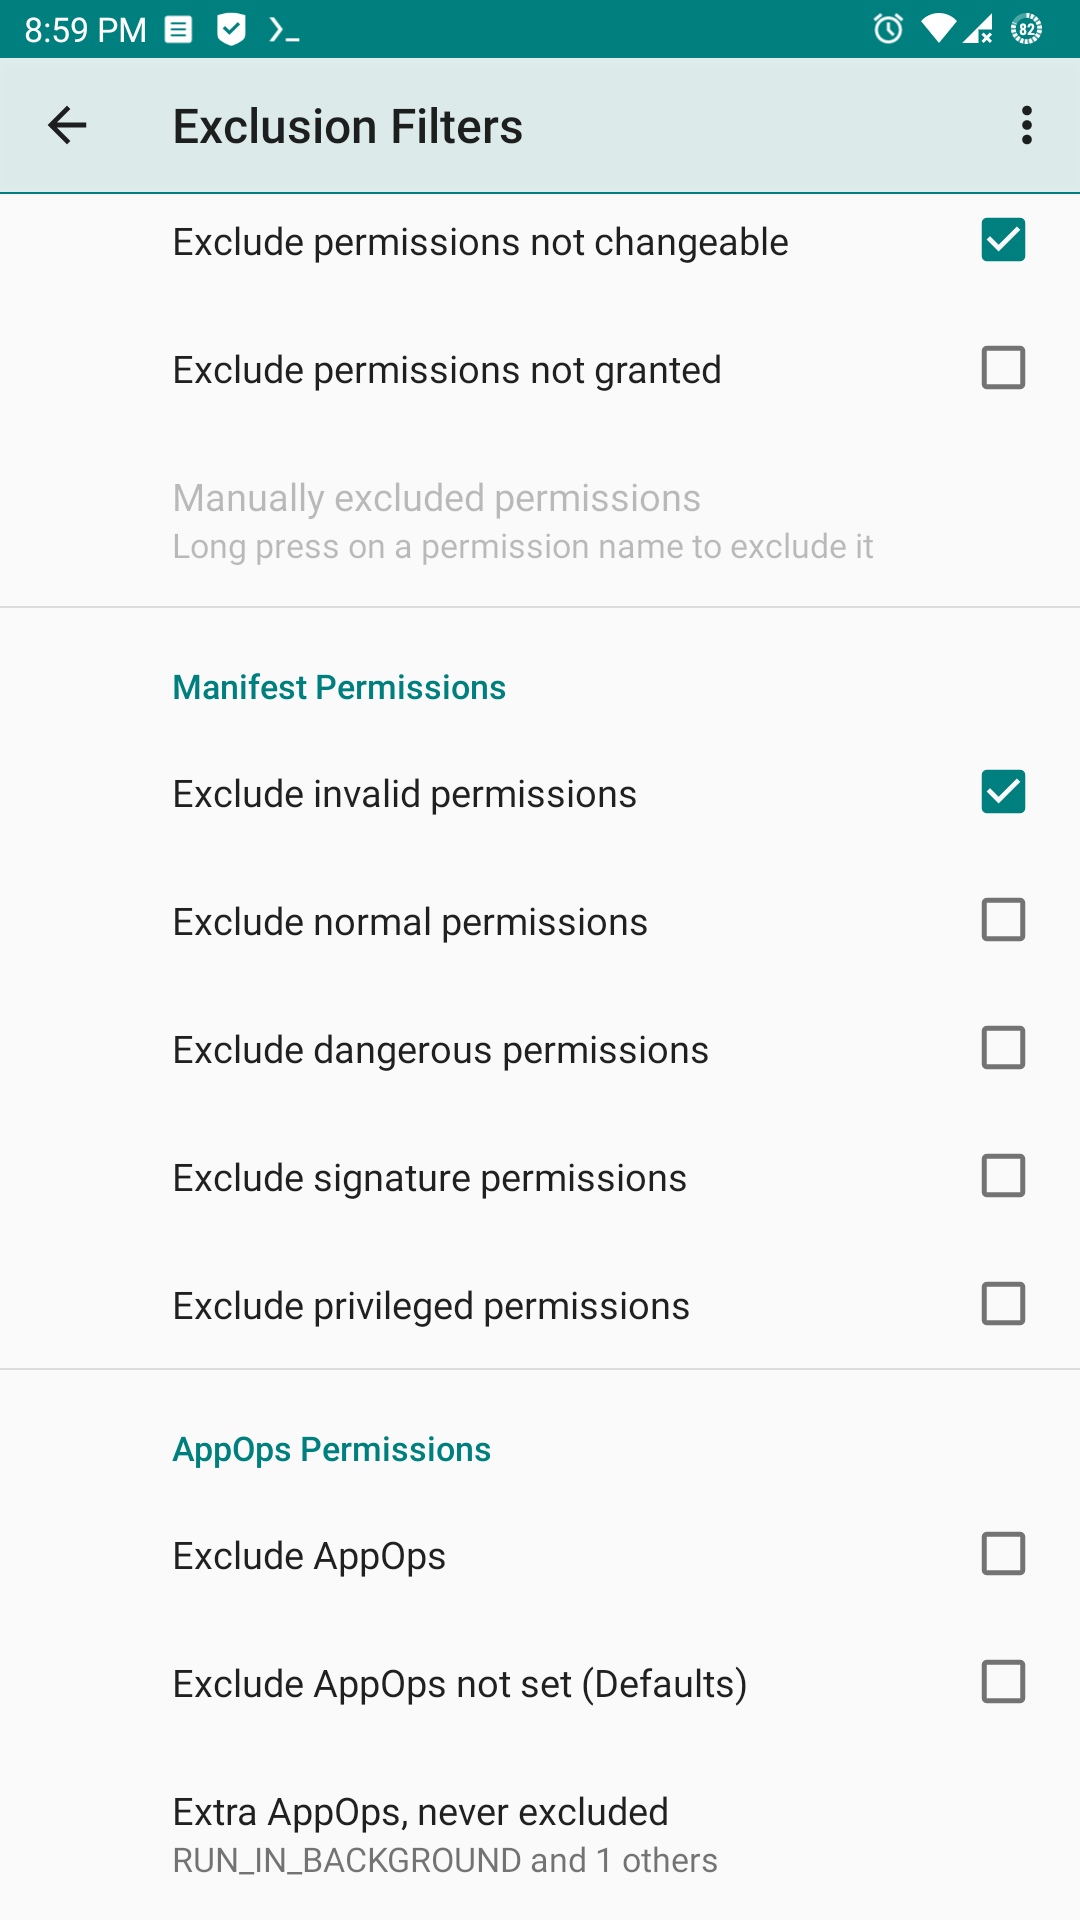Tap the back arrow icon

[67, 125]
